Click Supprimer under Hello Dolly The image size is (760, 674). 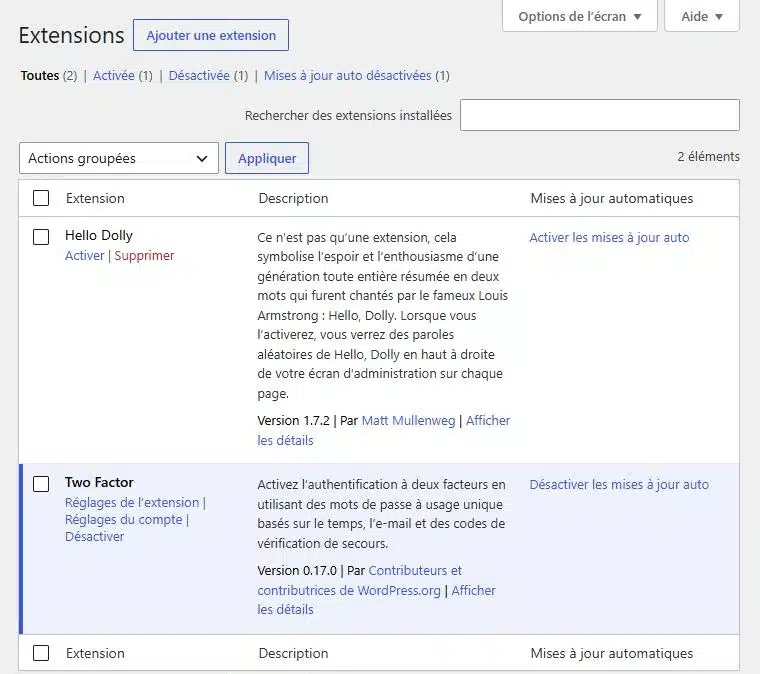144,255
